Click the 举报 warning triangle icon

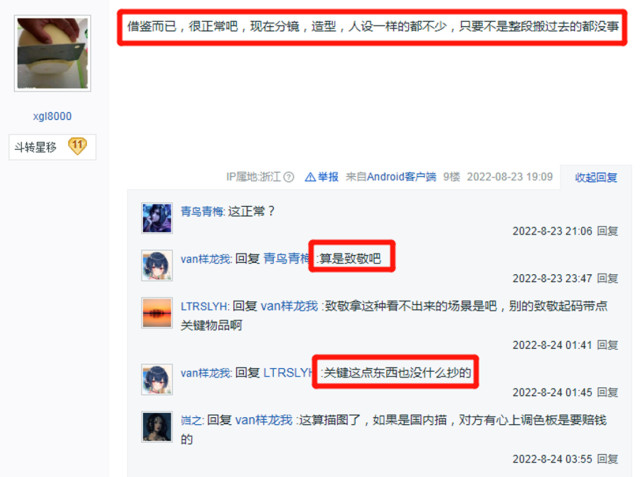[x=310, y=177]
